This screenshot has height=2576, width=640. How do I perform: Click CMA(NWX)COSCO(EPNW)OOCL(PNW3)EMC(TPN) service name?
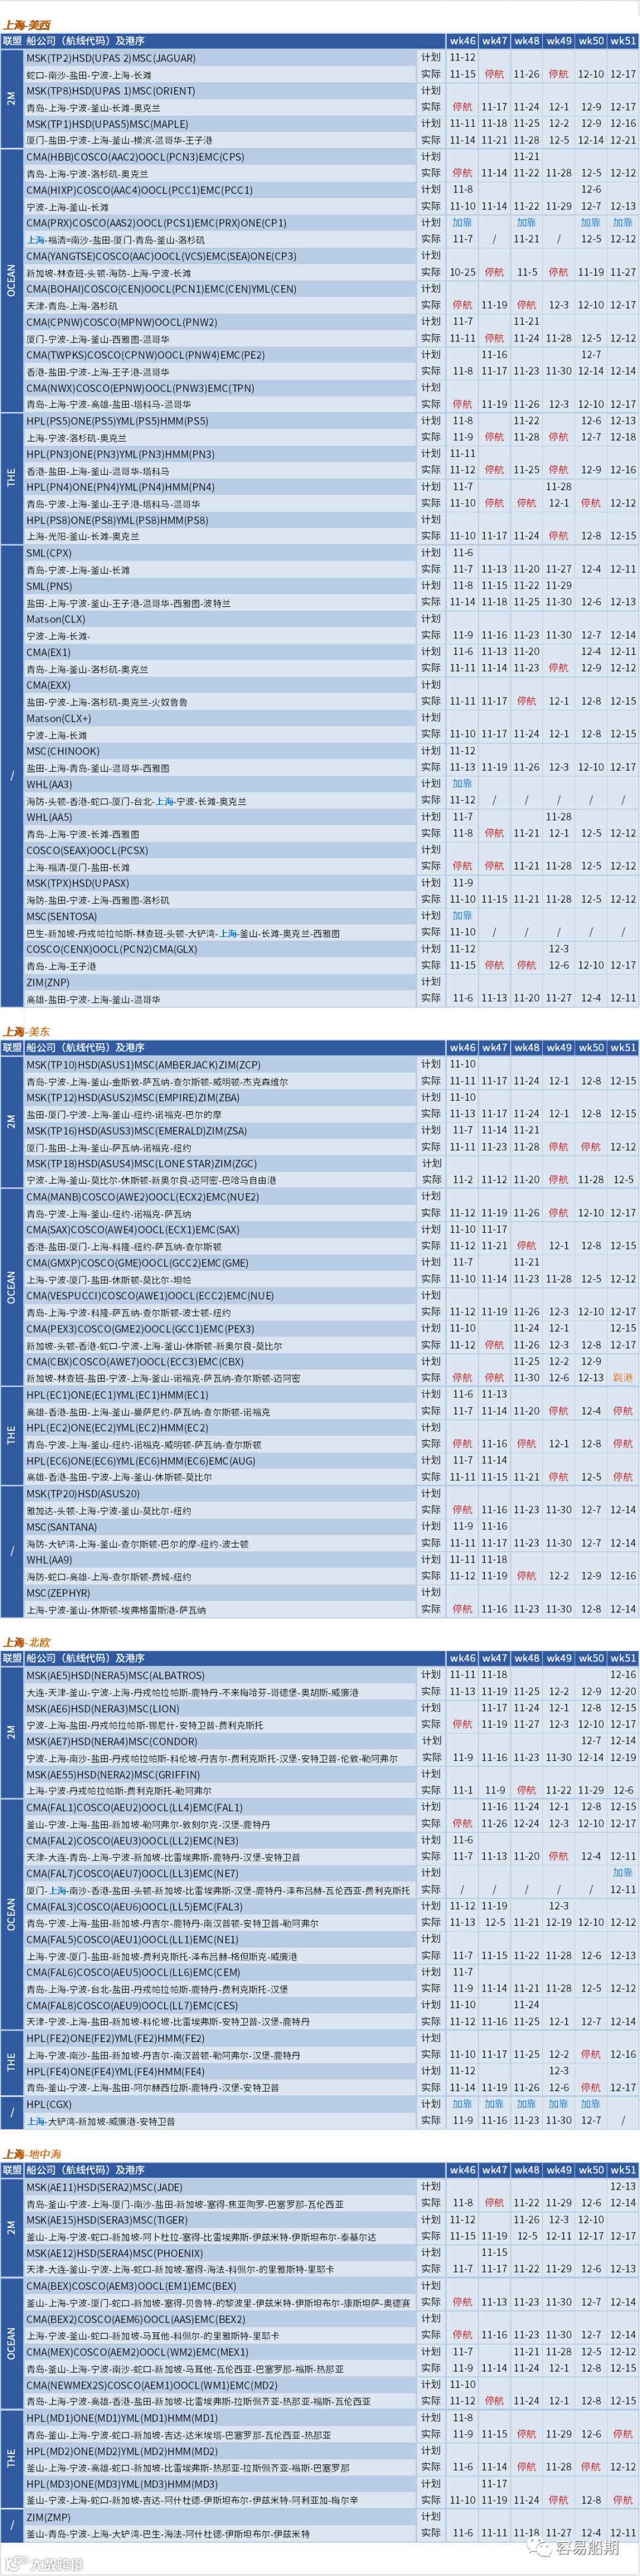pyautogui.click(x=140, y=388)
